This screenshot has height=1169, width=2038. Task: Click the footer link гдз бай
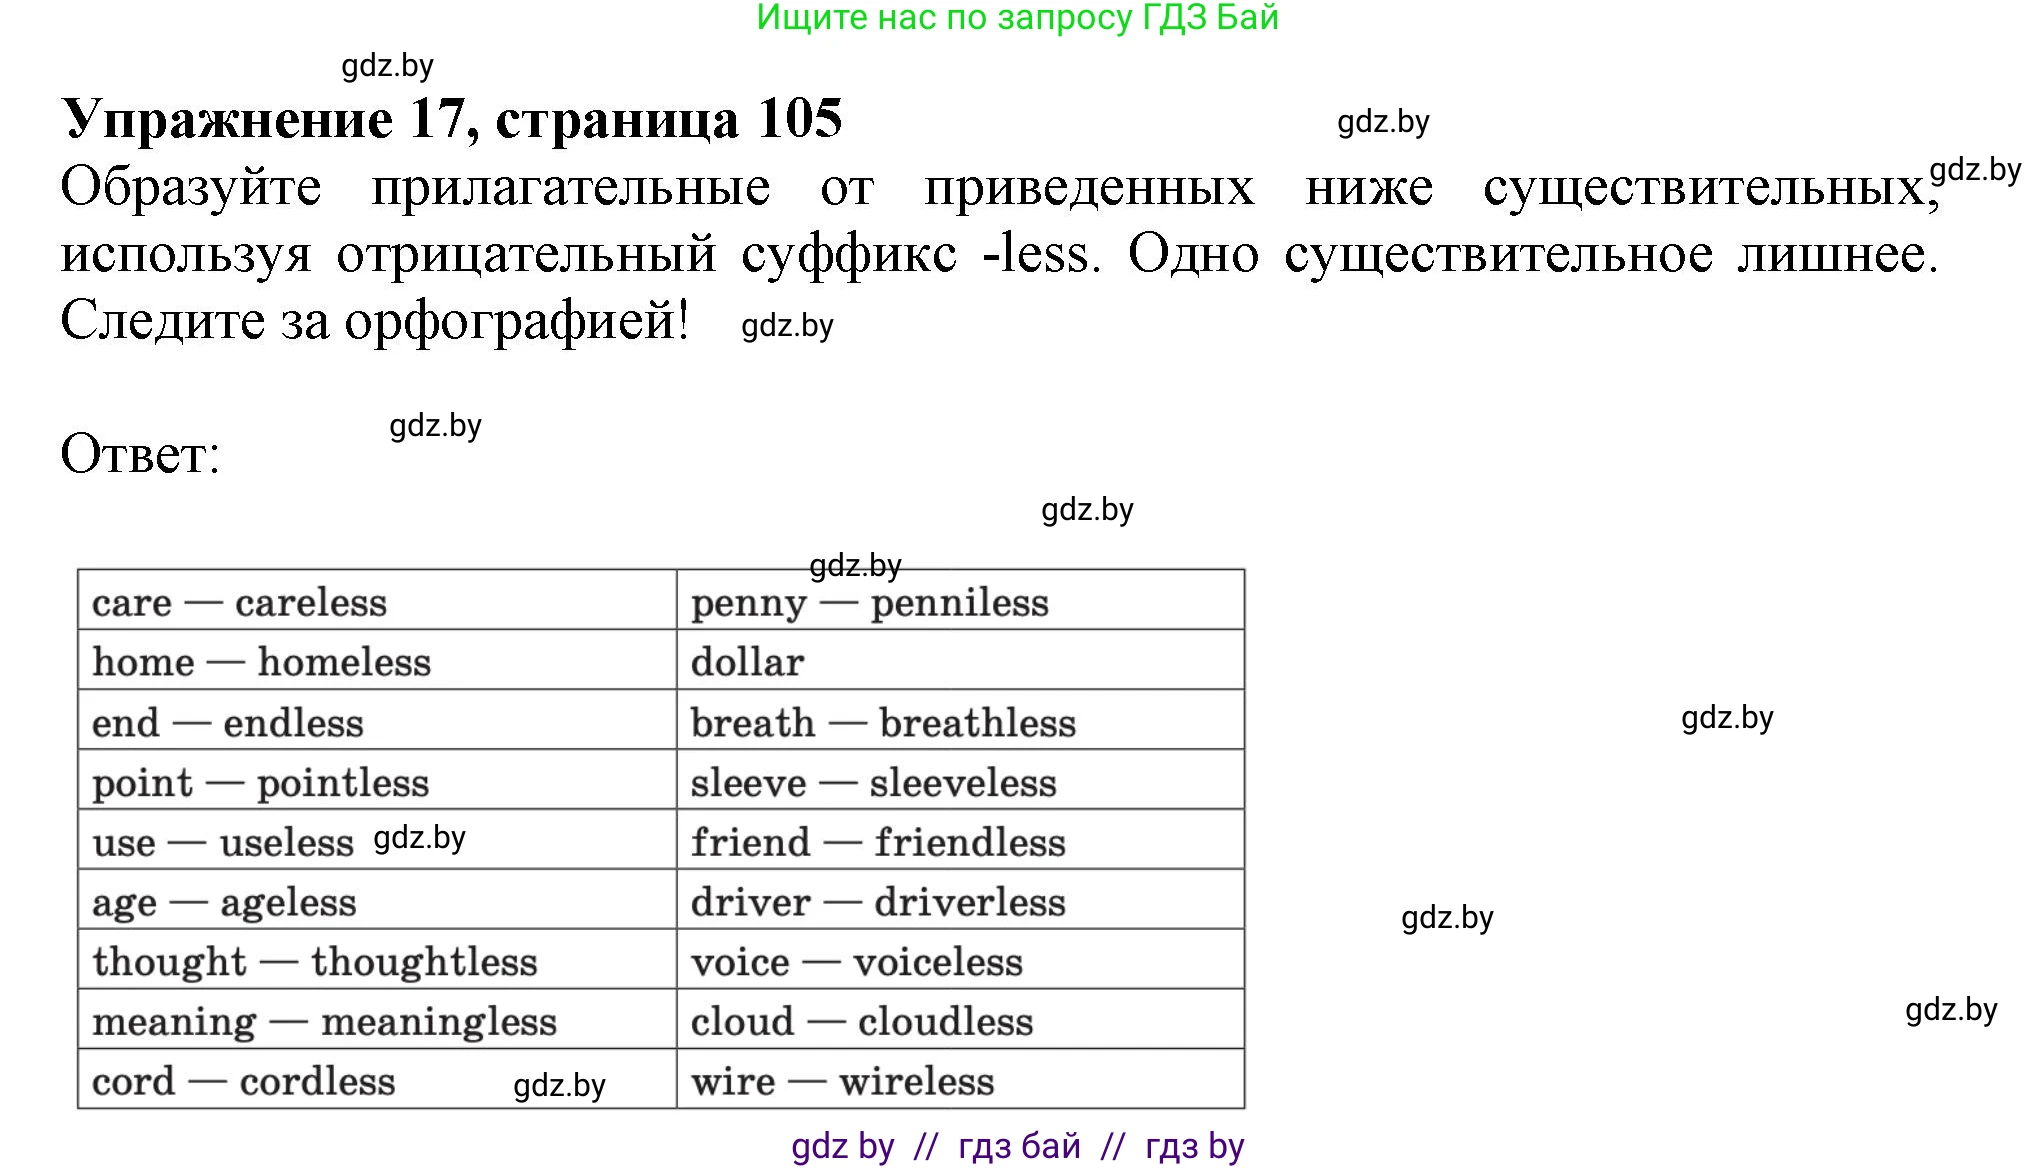coord(1015,1148)
